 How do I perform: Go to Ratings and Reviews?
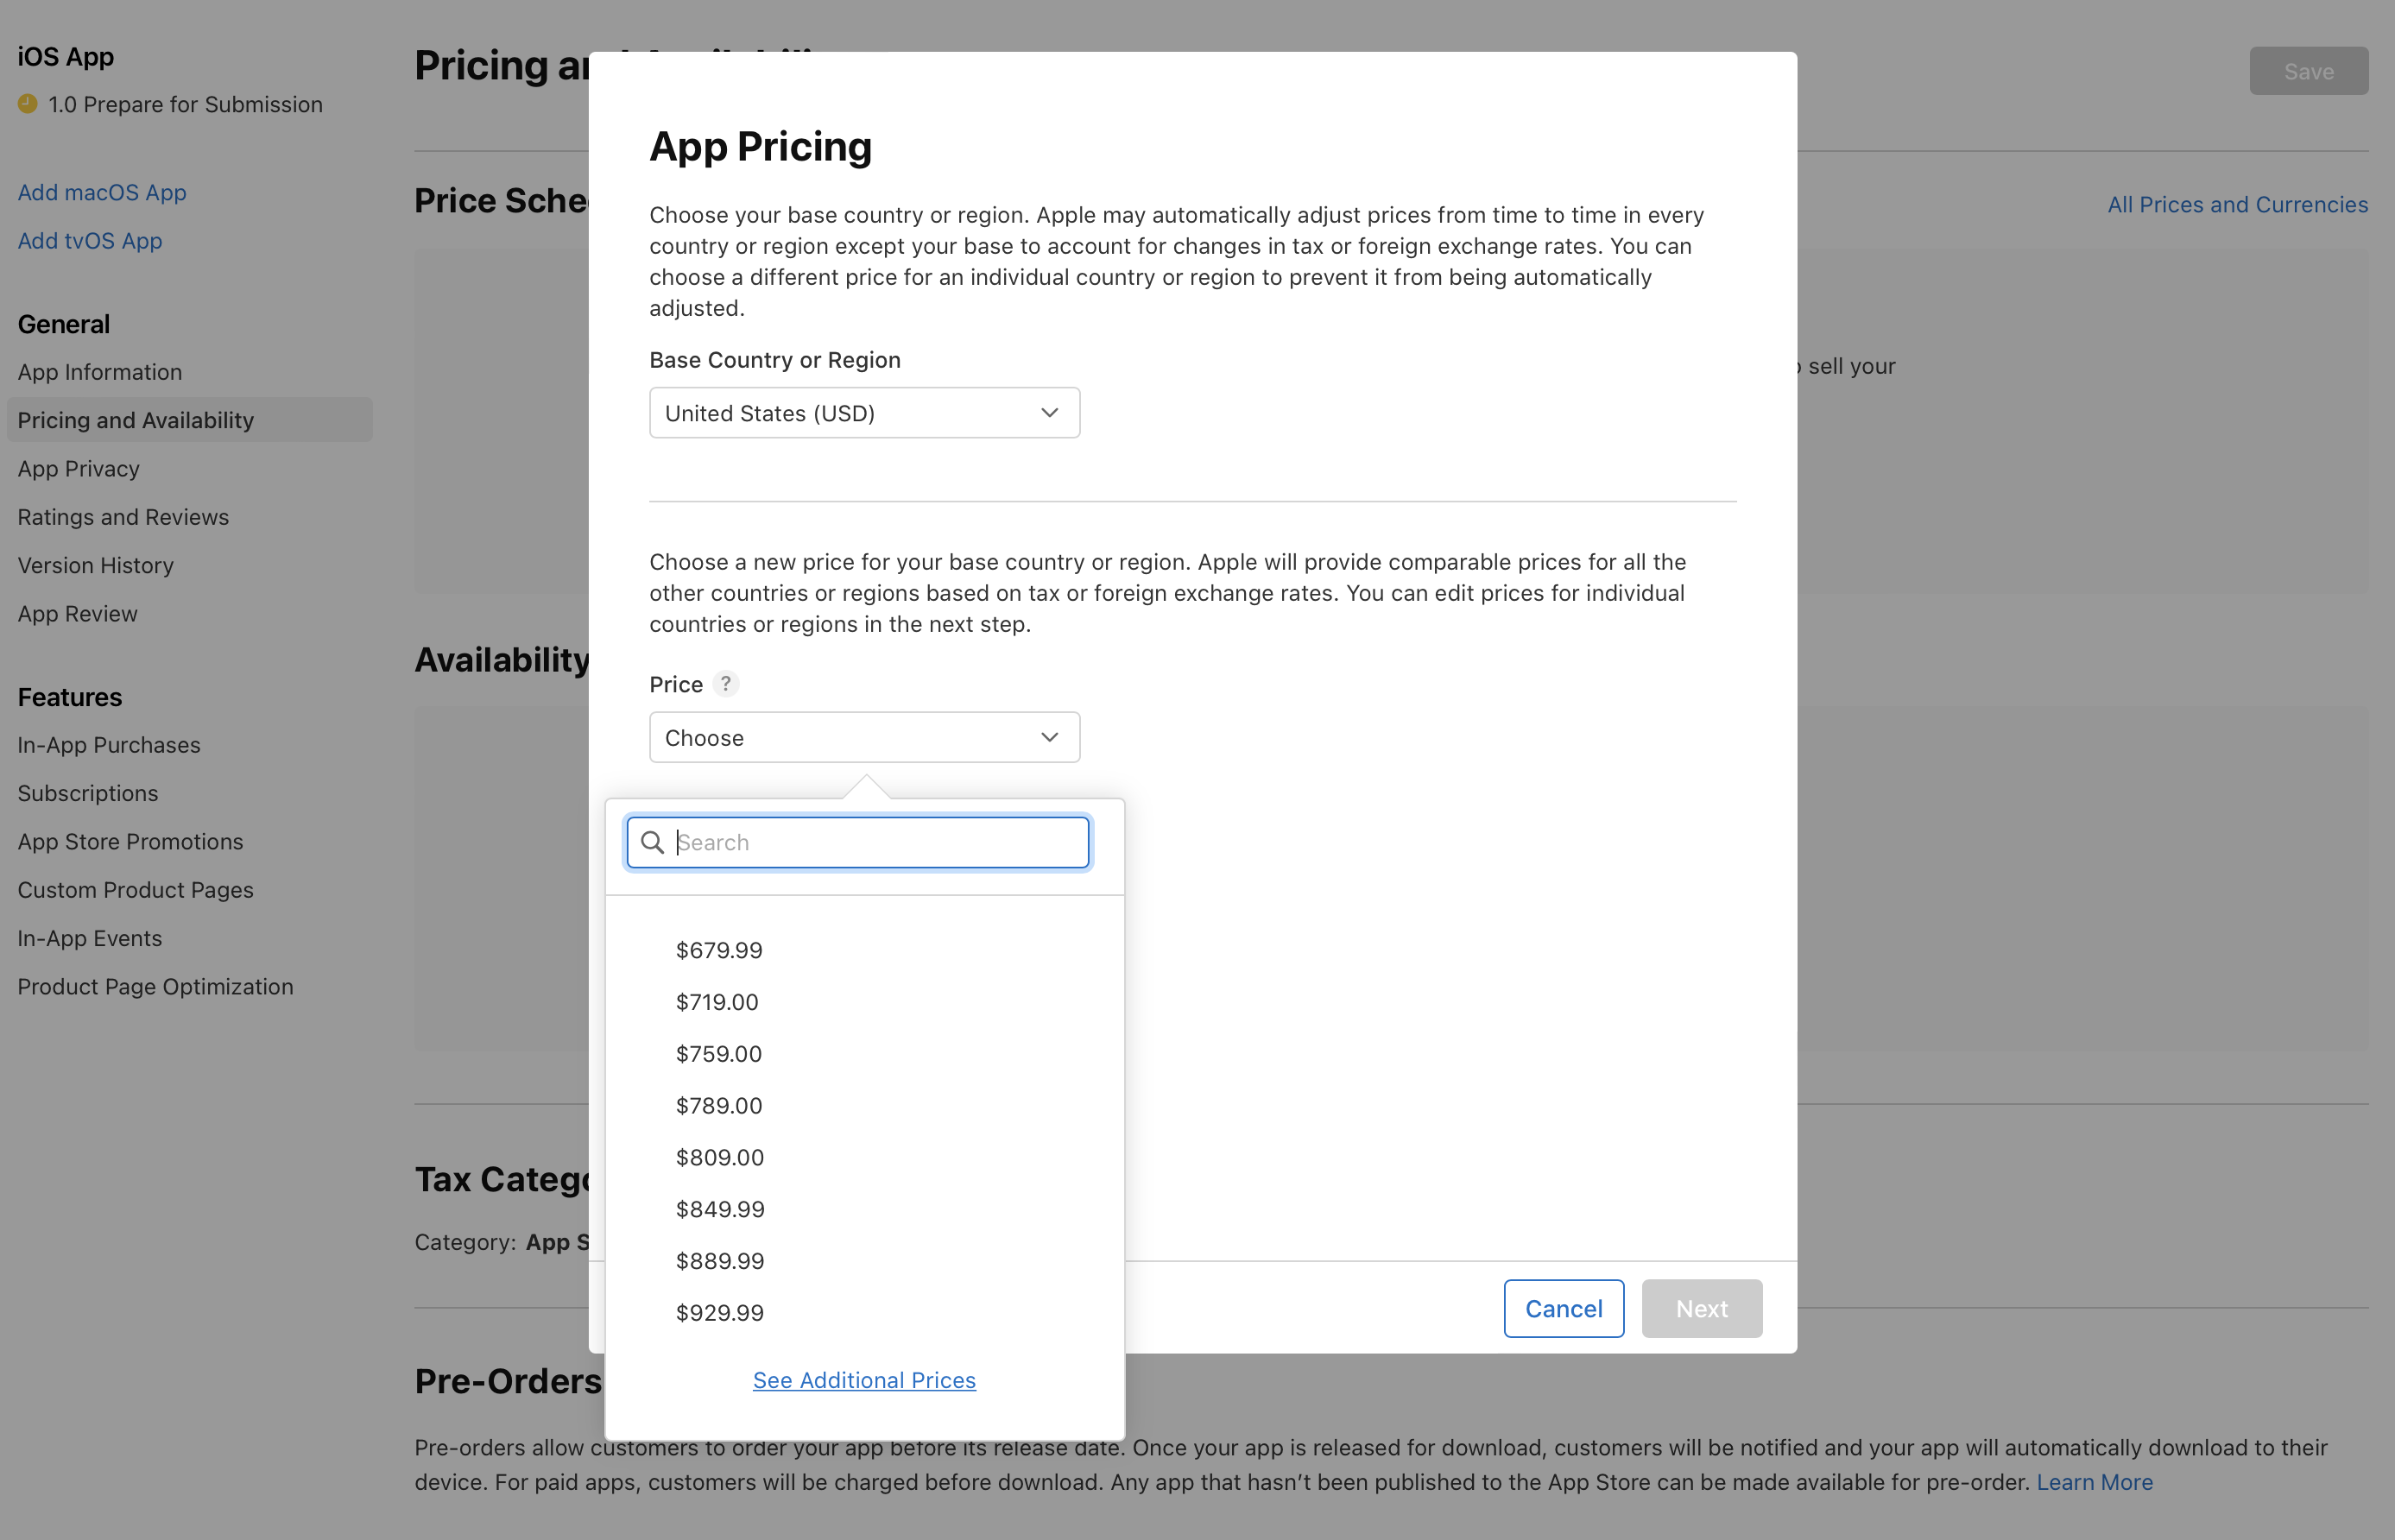click(123, 516)
